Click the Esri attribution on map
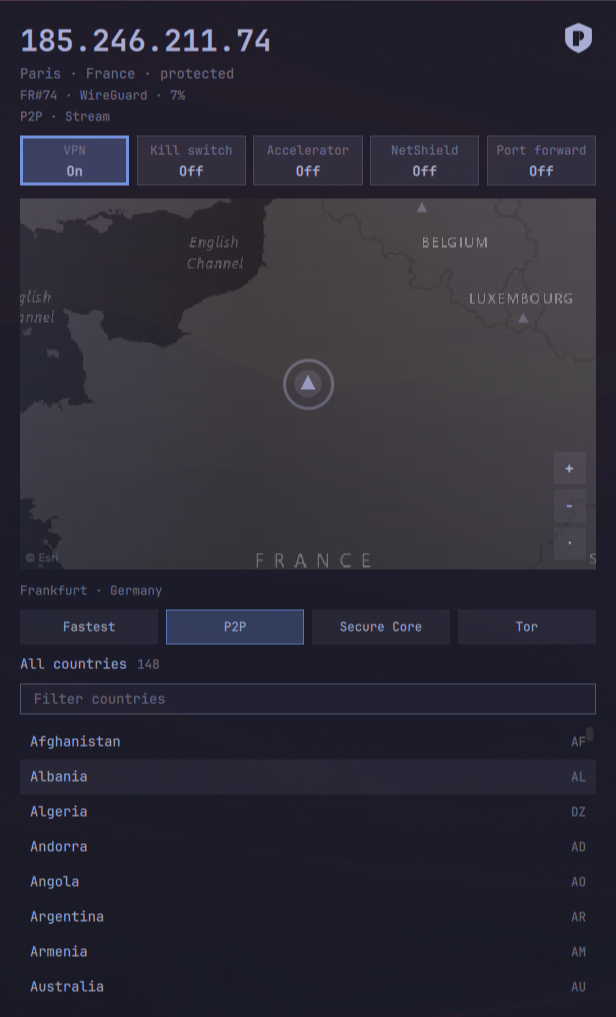The height and width of the screenshot is (1017, 616). tap(42, 558)
